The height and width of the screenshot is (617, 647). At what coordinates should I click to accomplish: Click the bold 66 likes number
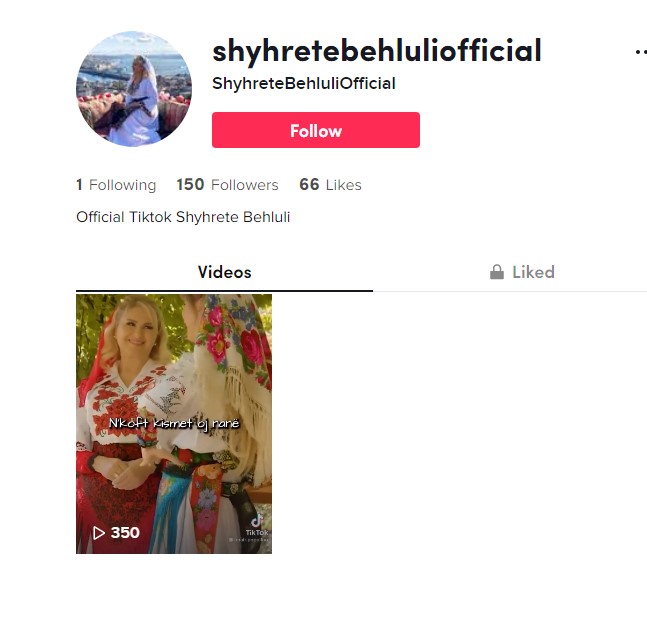309,184
